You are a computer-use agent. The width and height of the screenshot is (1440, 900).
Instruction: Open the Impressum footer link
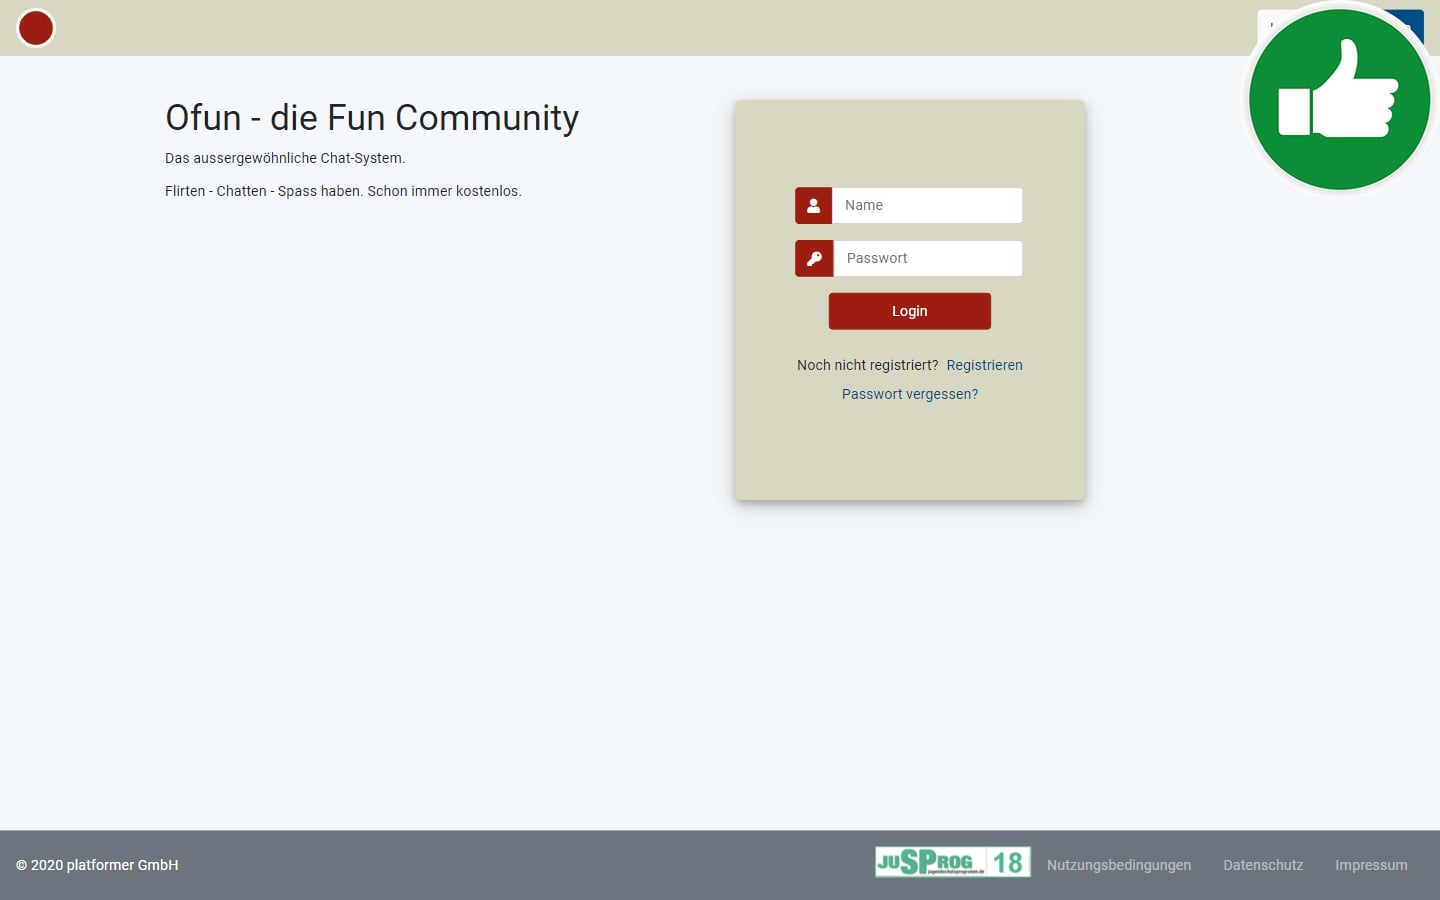coord(1370,866)
